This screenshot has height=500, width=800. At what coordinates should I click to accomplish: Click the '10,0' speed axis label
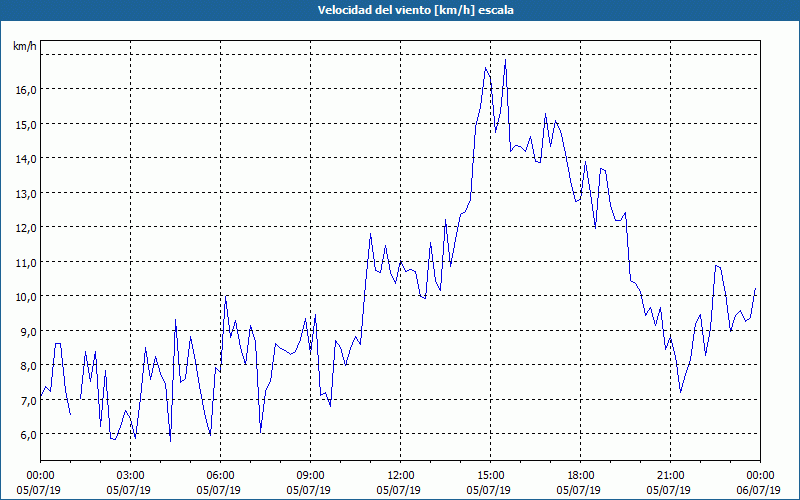point(25,297)
